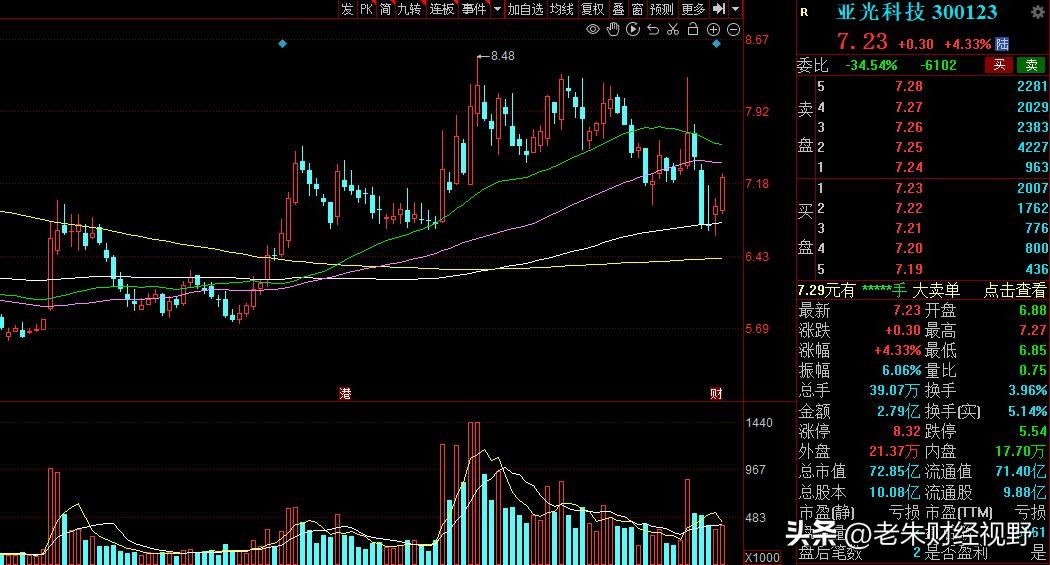Zoom in with the plus circle icon
The height and width of the screenshot is (565, 1050).
click(713, 29)
